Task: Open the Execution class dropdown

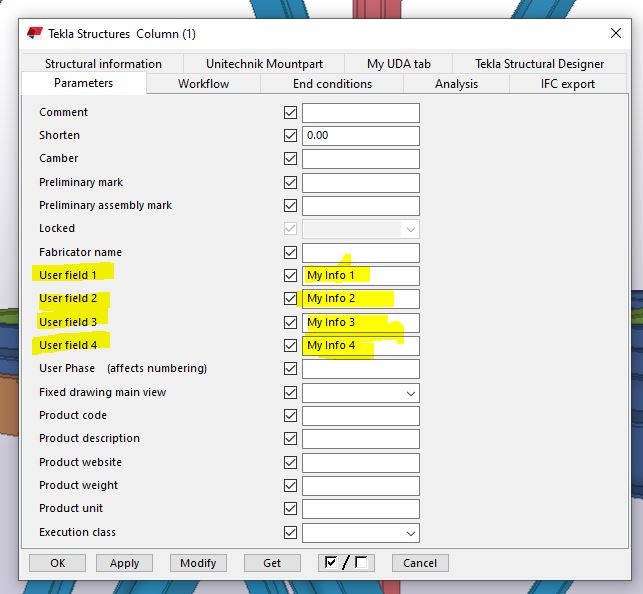Action: point(361,533)
